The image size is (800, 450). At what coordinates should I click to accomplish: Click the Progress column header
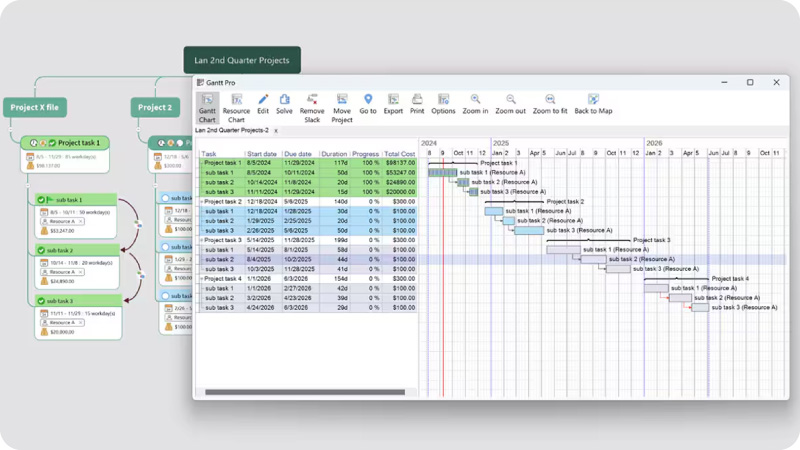[x=365, y=154]
